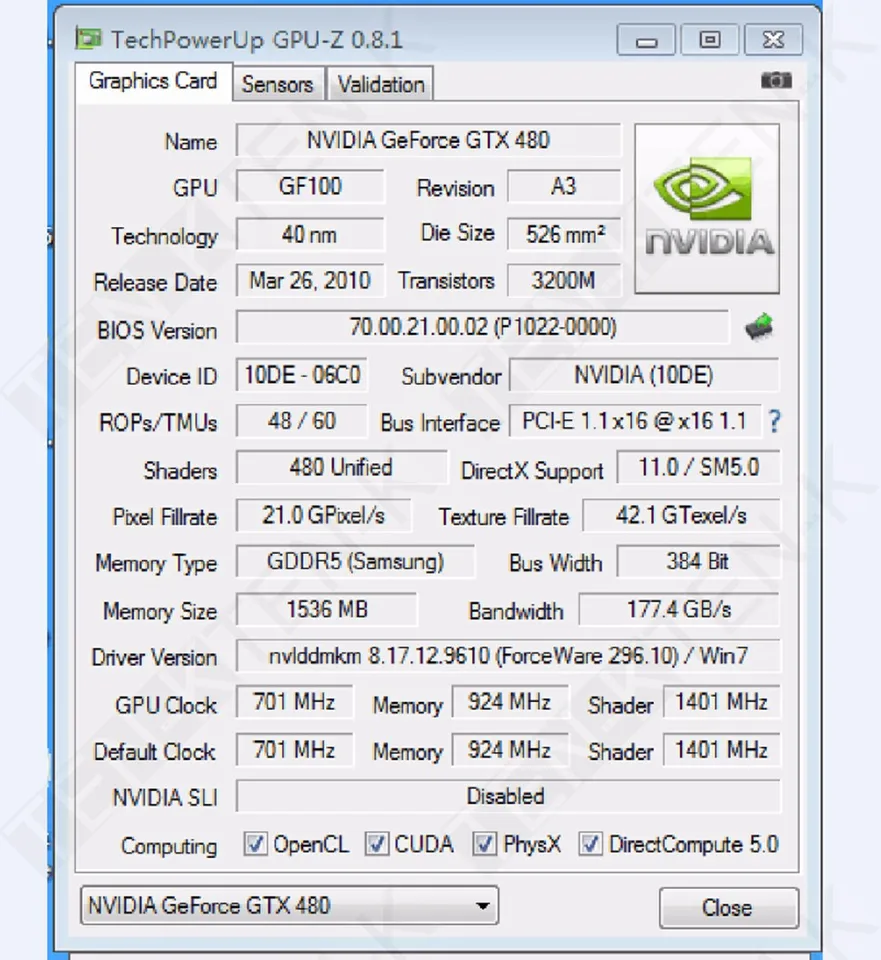This screenshot has width=881, height=960.
Task: Click the Name field showing GTX 480
Action: pyautogui.click(x=428, y=140)
